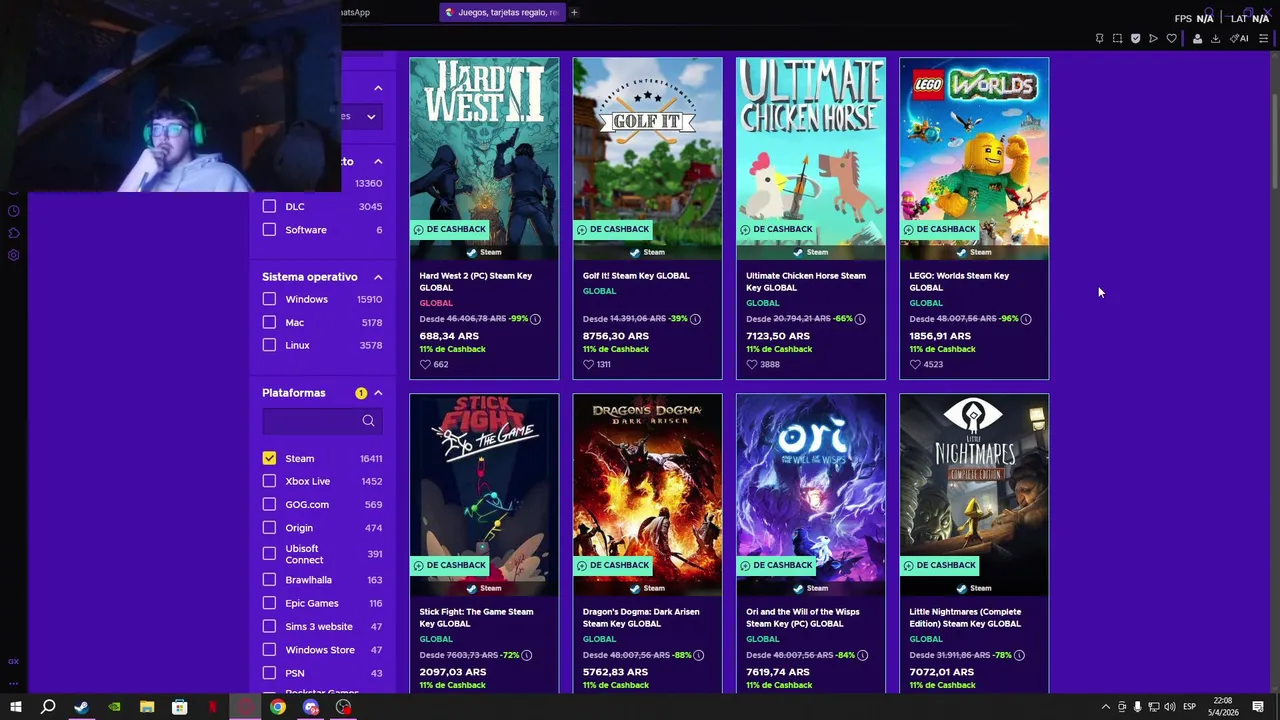Click wishlist heart on Golf It!
The height and width of the screenshot is (720, 1280).
[589, 364]
